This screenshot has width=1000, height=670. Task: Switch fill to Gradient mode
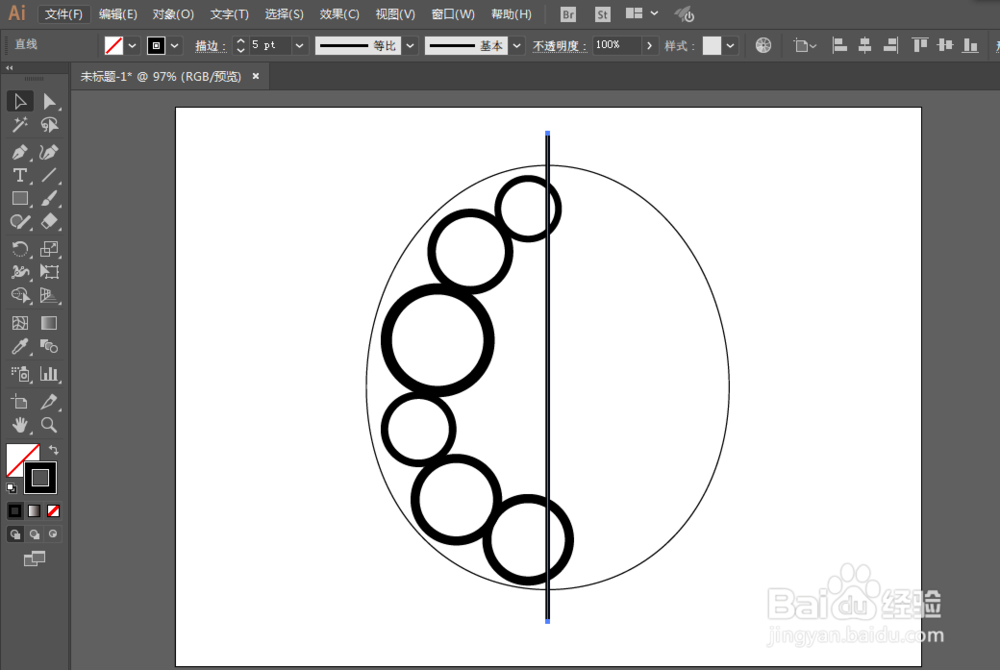pyautogui.click(x=33, y=510)
